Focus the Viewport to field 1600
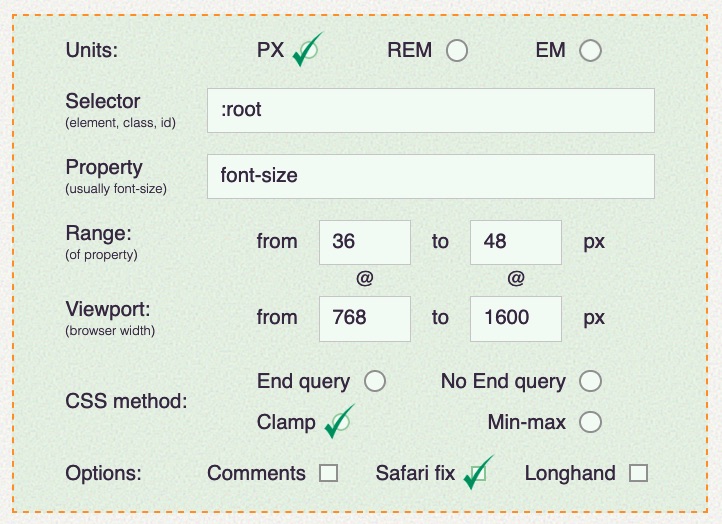Viewport: 722px width, 524px height. coord(515,318)
